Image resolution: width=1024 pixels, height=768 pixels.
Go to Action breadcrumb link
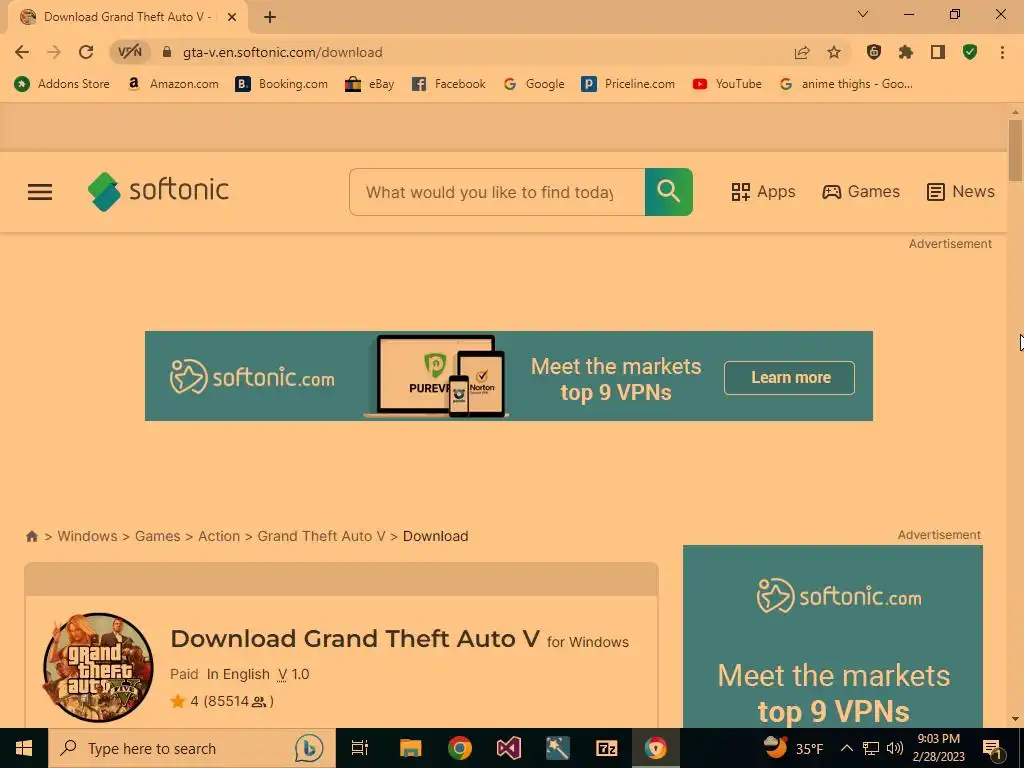219,536
